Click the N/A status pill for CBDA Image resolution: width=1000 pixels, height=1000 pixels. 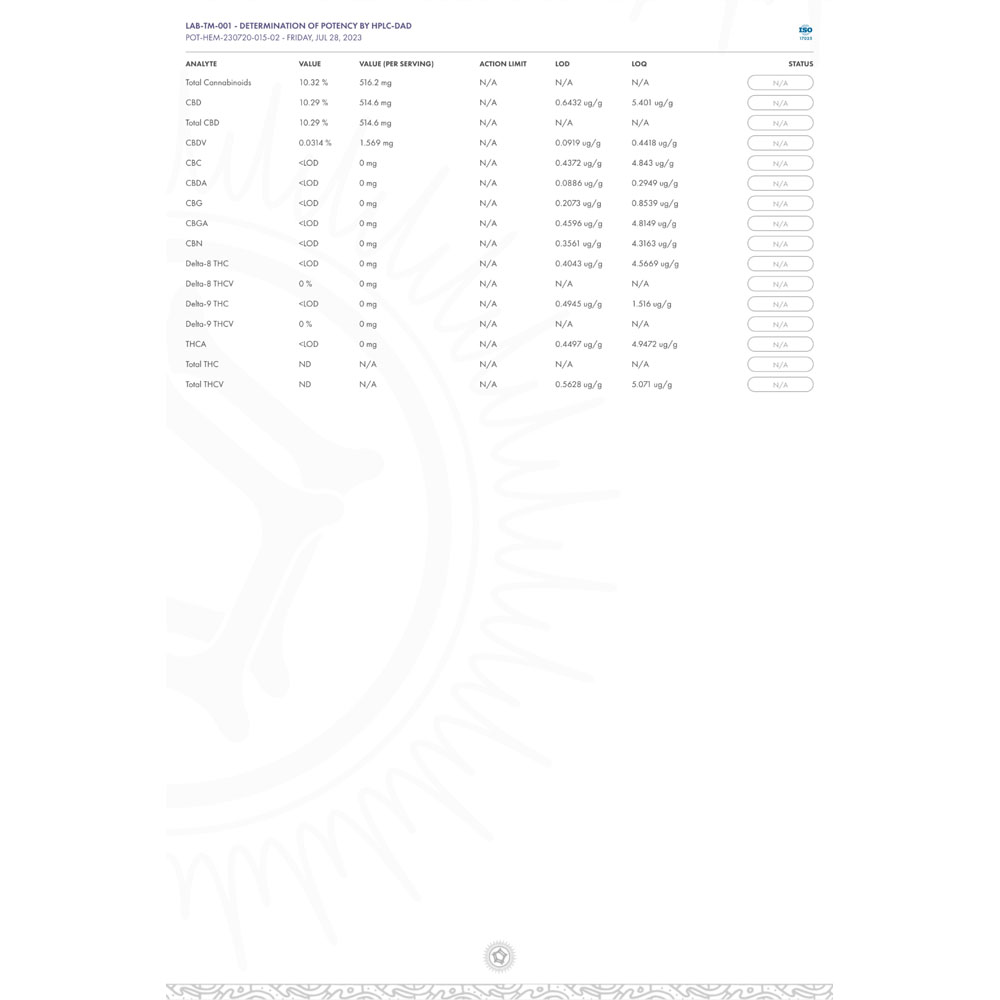[780, 184]
